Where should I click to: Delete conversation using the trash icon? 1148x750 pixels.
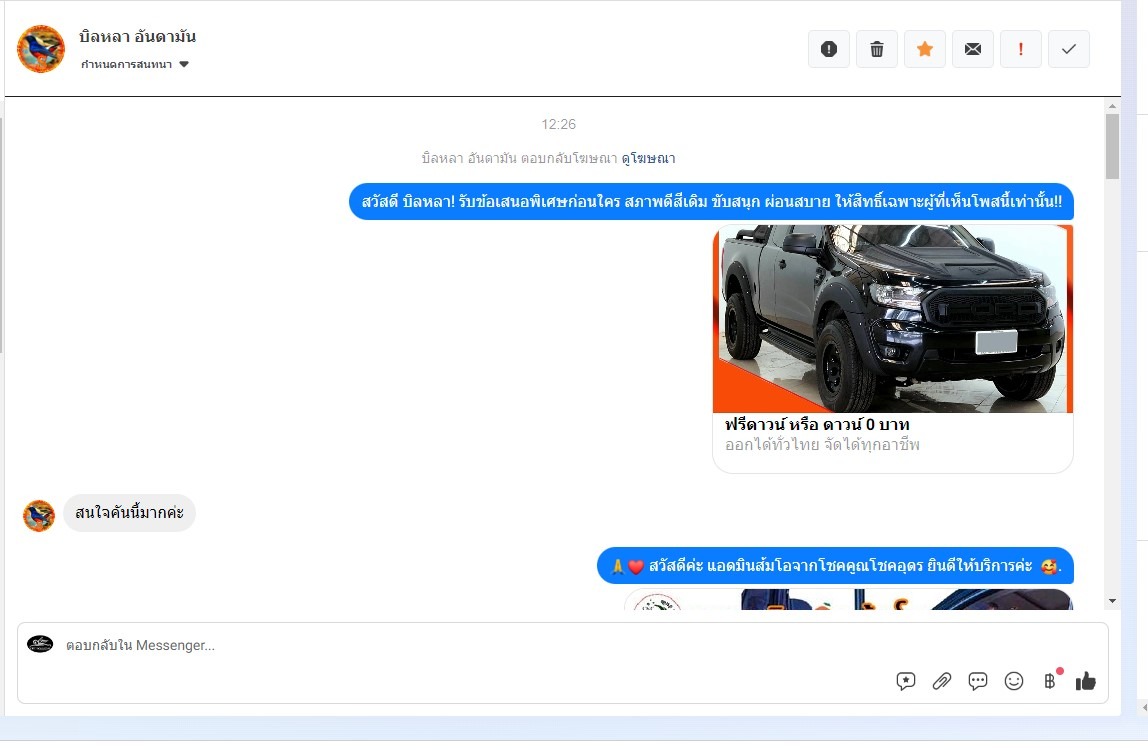point(877,49)
